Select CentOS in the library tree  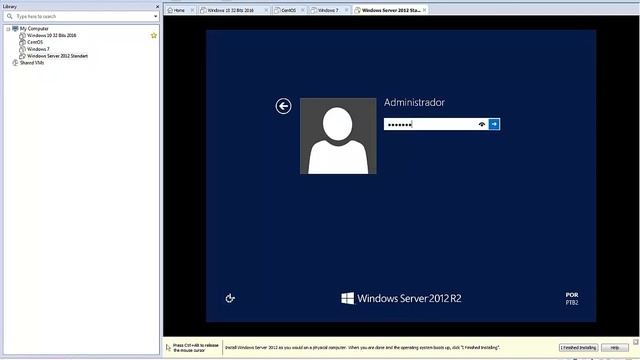pos(35,42)
